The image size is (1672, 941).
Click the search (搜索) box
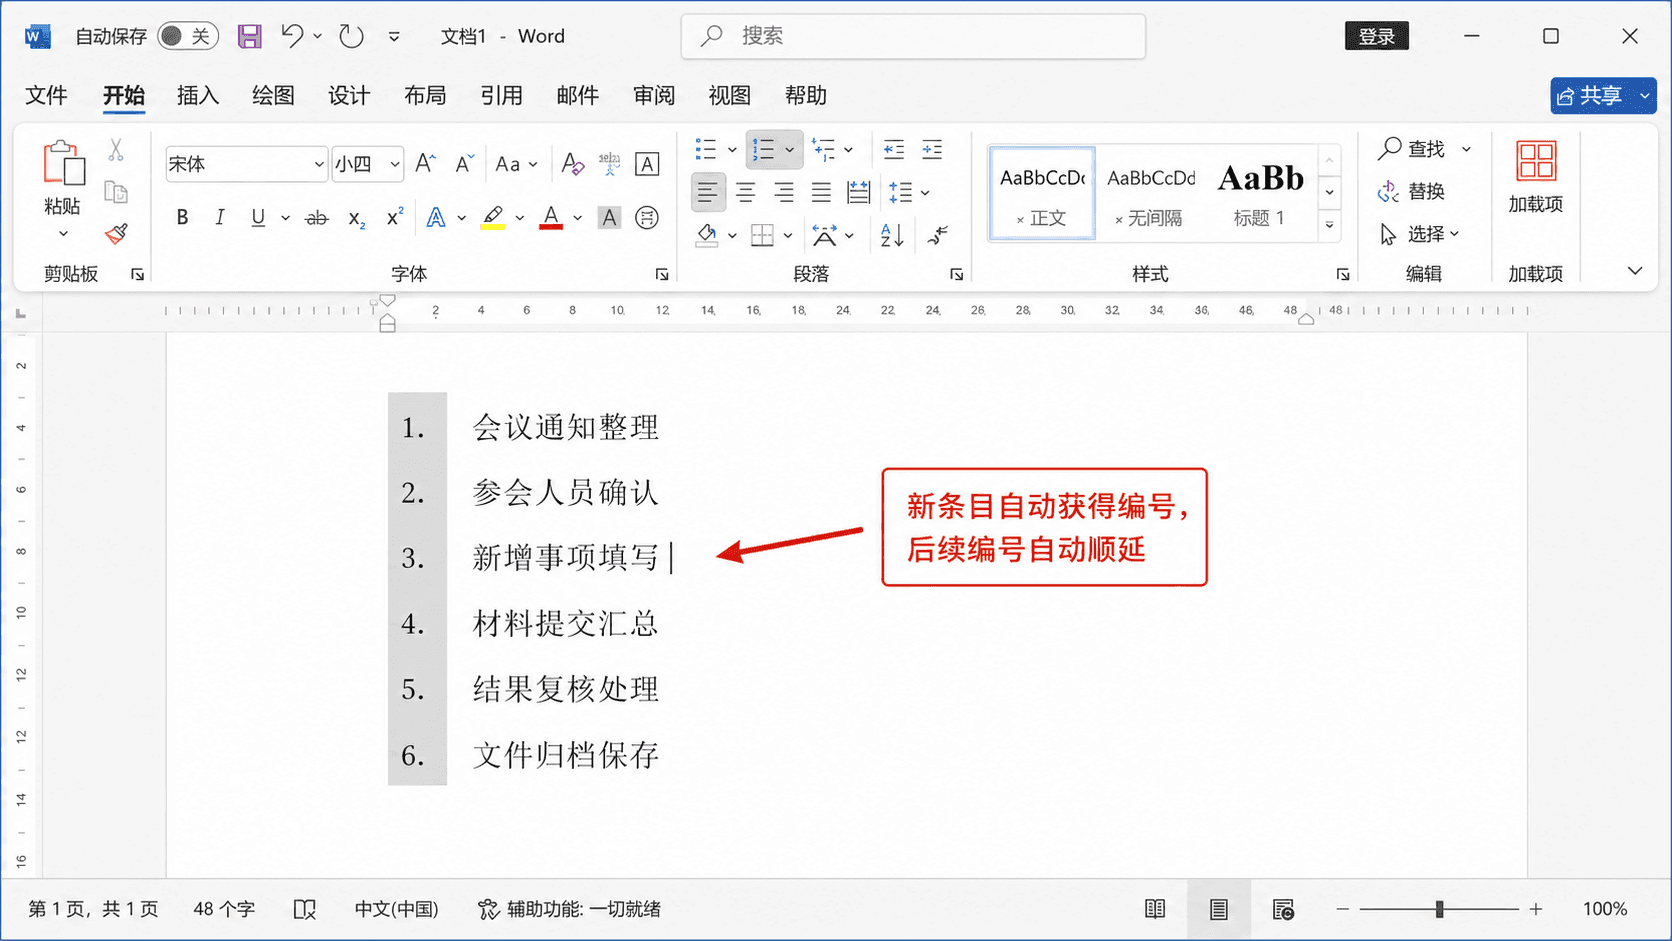[913, 36]
